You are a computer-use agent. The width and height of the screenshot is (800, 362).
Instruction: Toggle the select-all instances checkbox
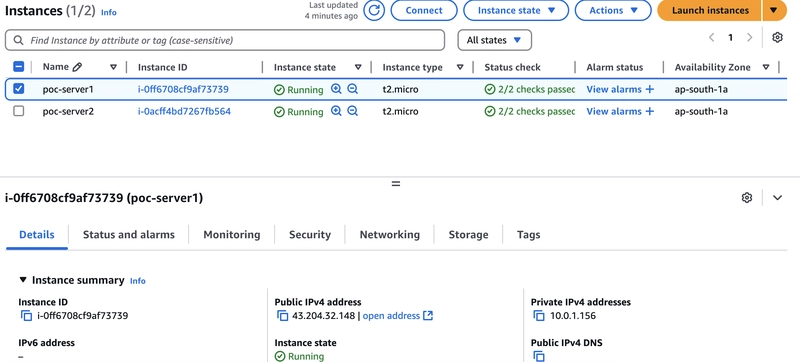18,67
